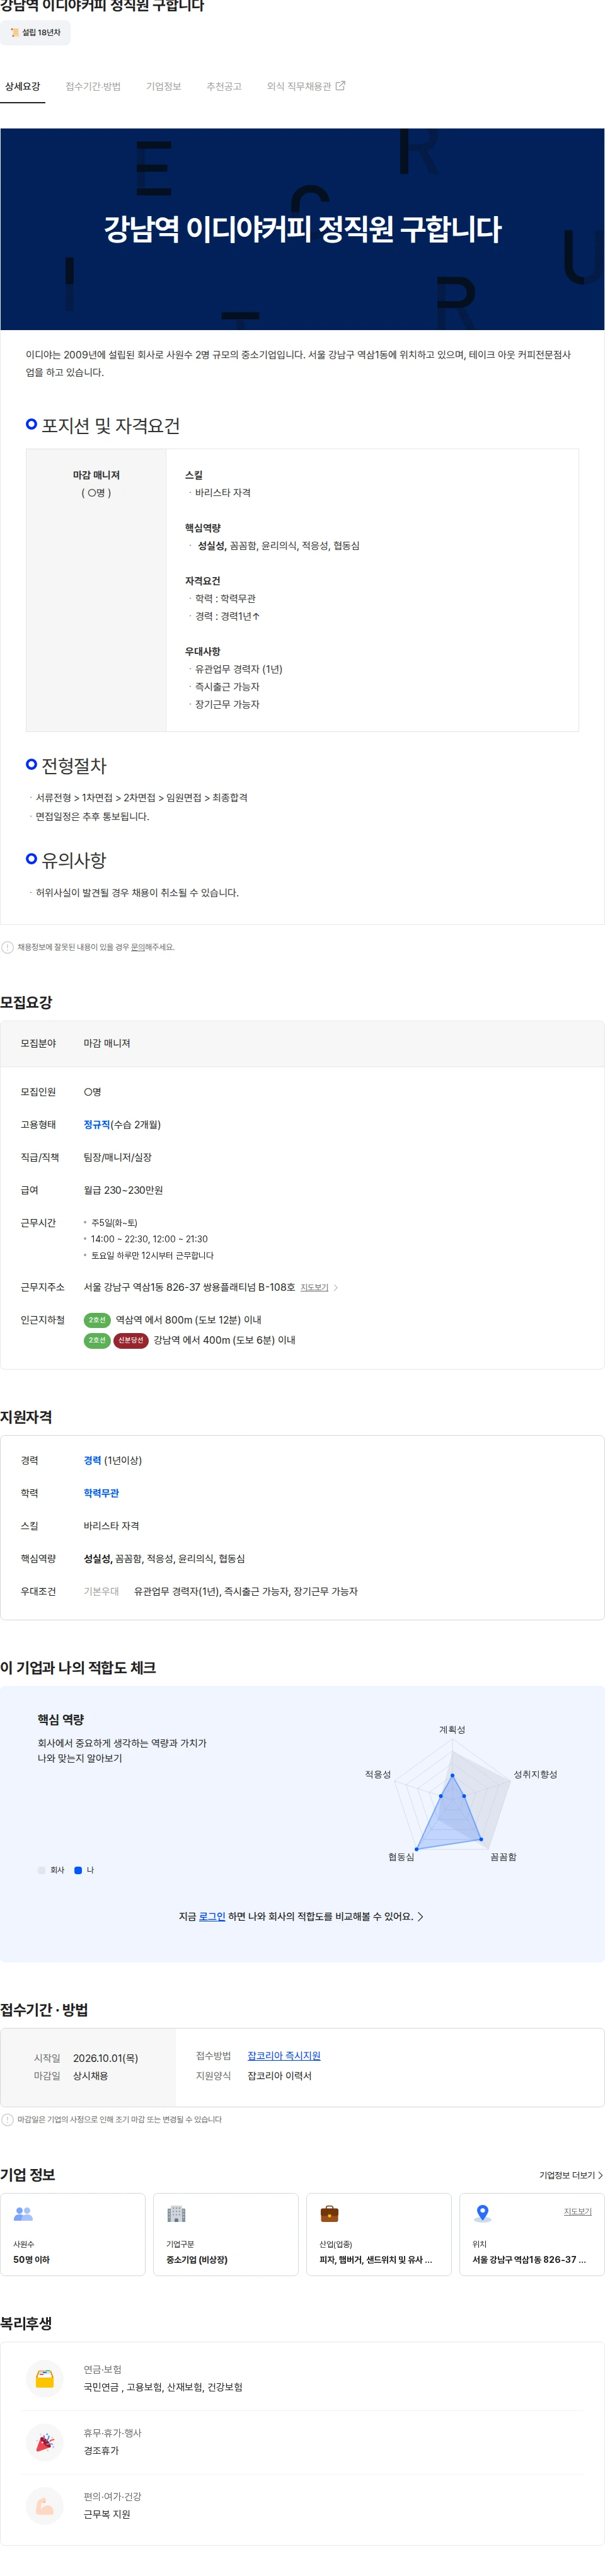Click the 편의·여가·건강 arm icon

point(44,2506)
